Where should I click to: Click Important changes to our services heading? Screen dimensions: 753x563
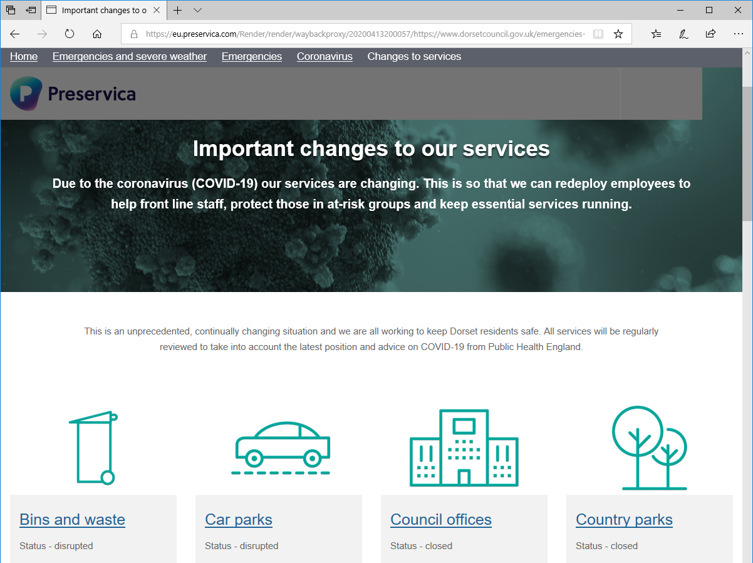pyautogui.click(x=371, y=149)
